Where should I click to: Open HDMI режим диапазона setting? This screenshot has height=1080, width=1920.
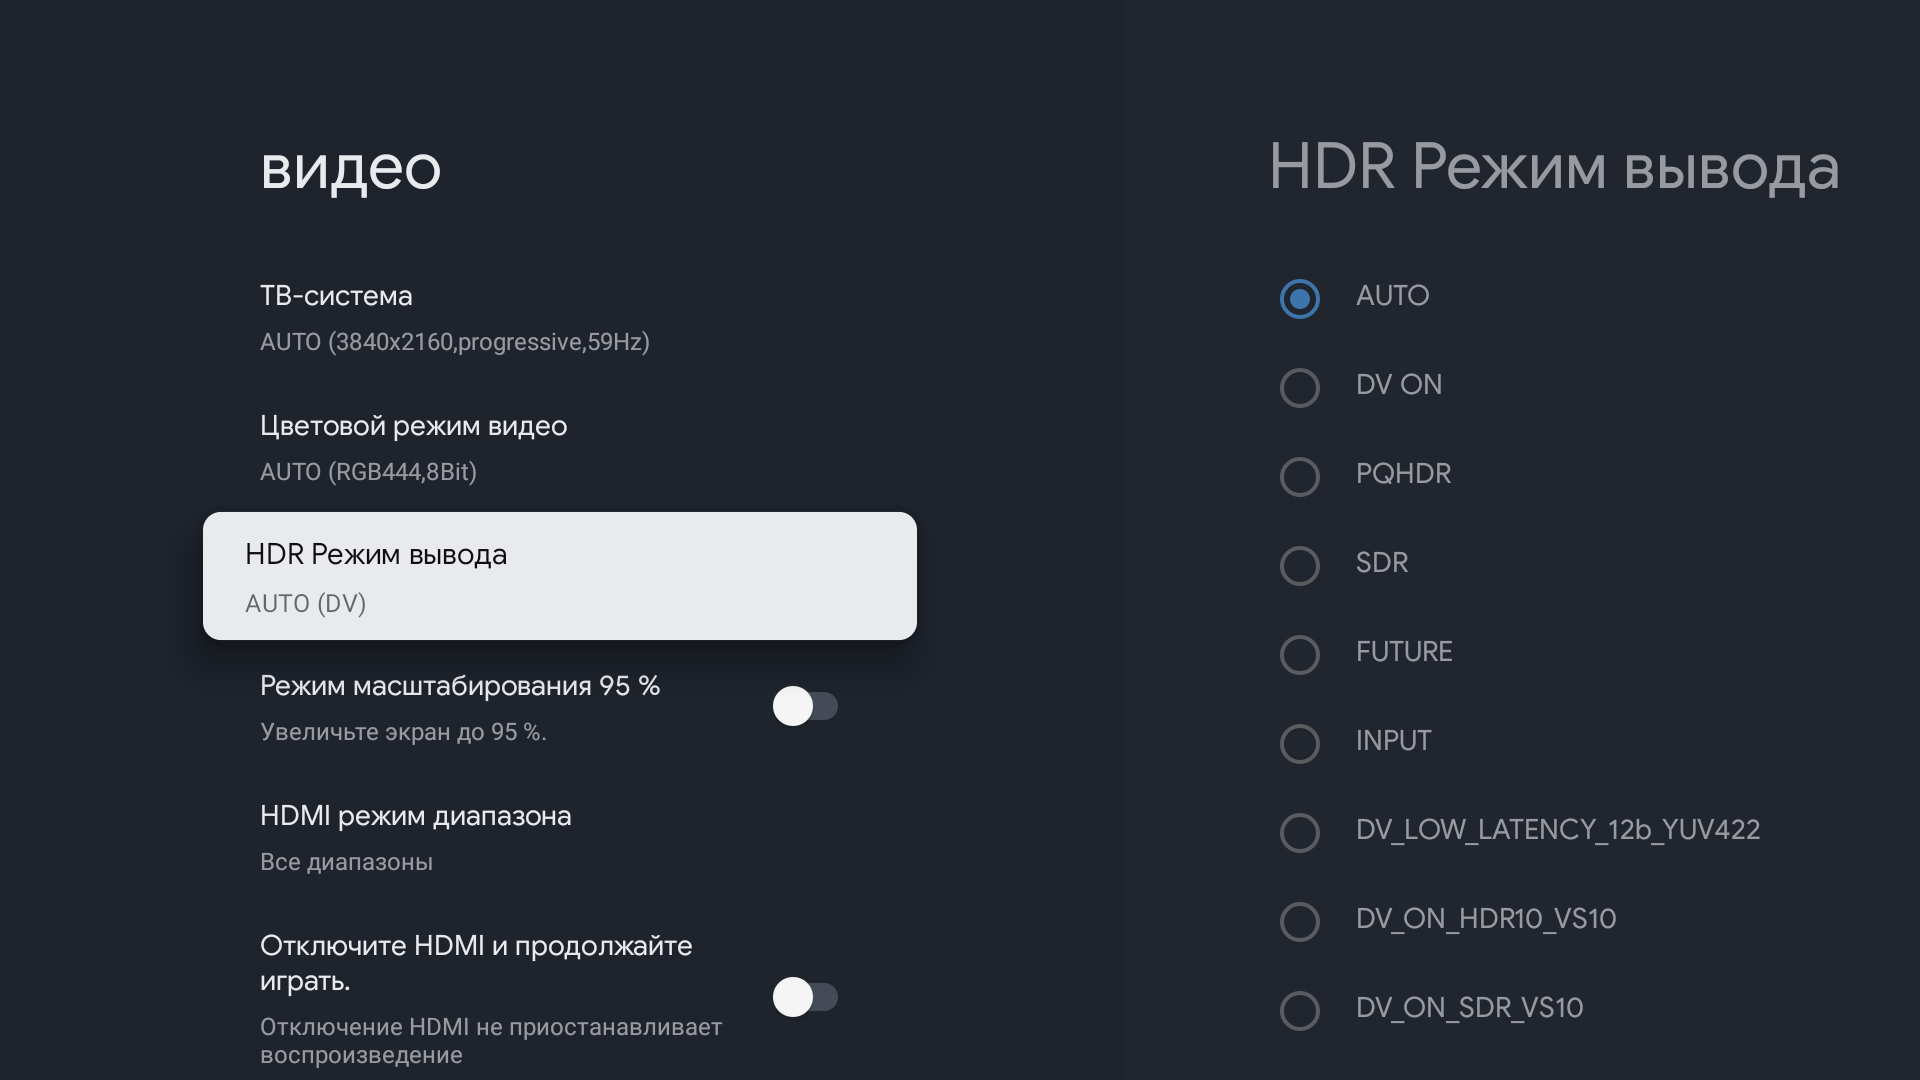tap(415, 816)
